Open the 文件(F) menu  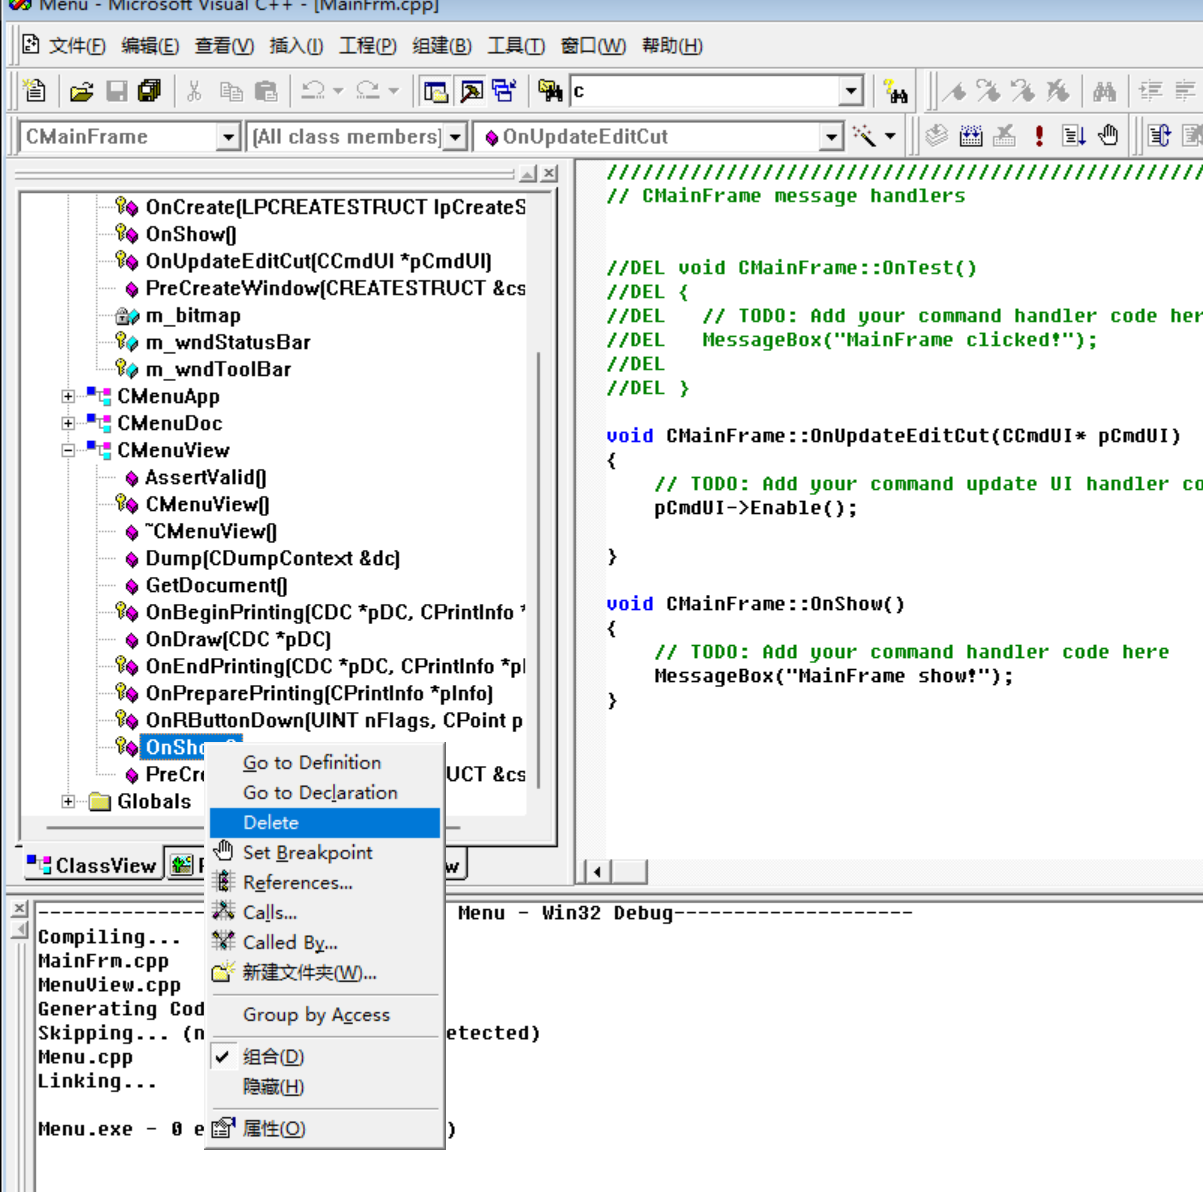pos(77,46)
